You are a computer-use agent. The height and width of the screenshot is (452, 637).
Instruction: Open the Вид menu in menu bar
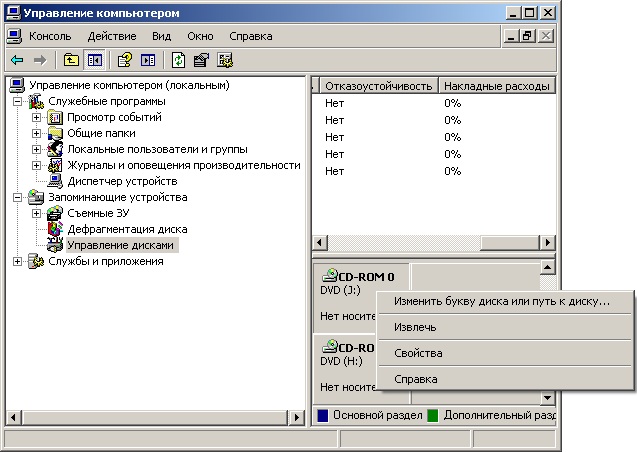(162, 36)
